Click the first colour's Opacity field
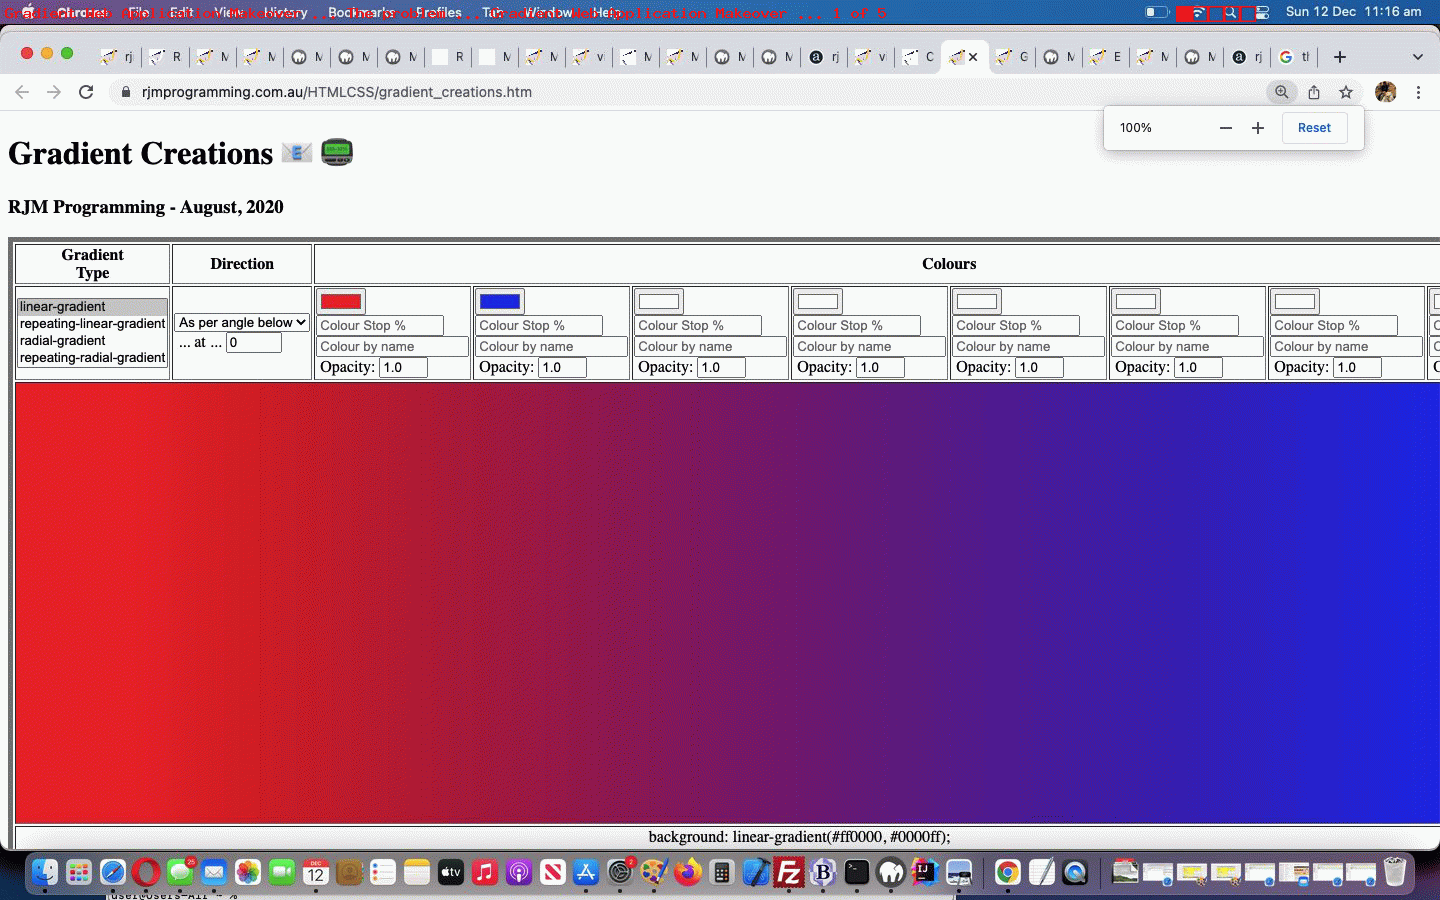 pos(403,367)
